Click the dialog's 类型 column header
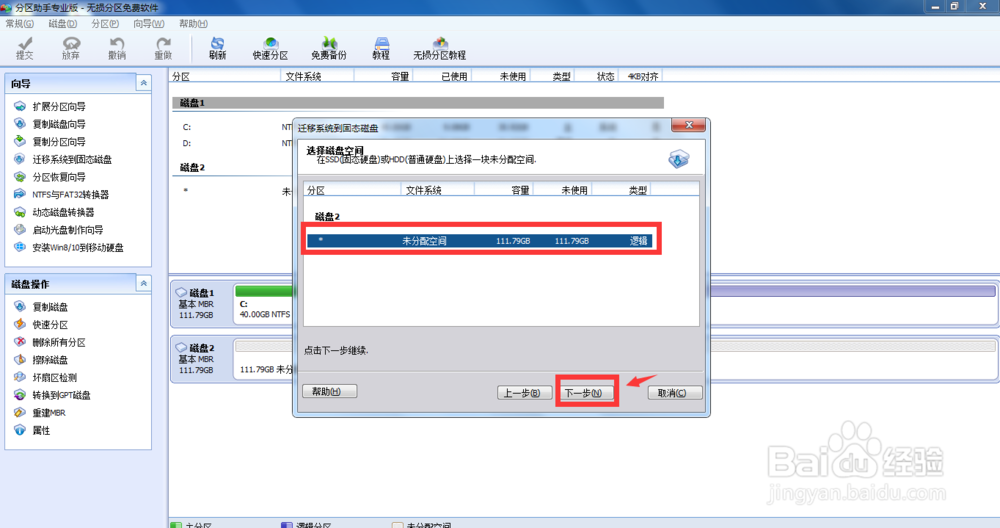The width and height of the screenshot is (1000, 528). [x=621, y=190]
